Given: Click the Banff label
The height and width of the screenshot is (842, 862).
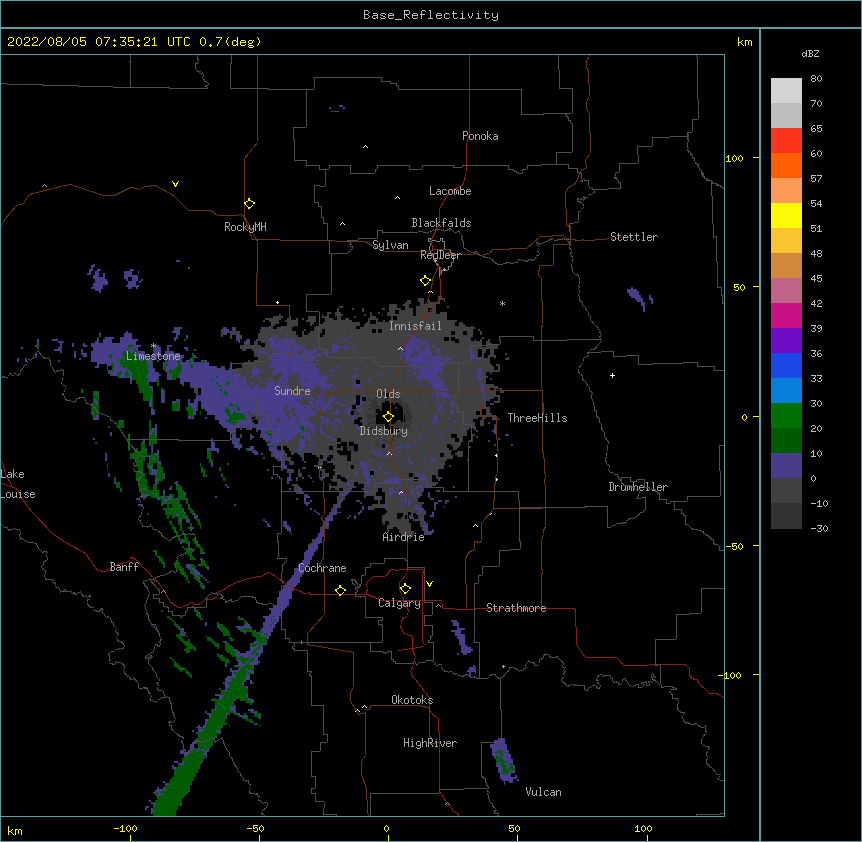Looking at the screenshot, I should point(124,567).
